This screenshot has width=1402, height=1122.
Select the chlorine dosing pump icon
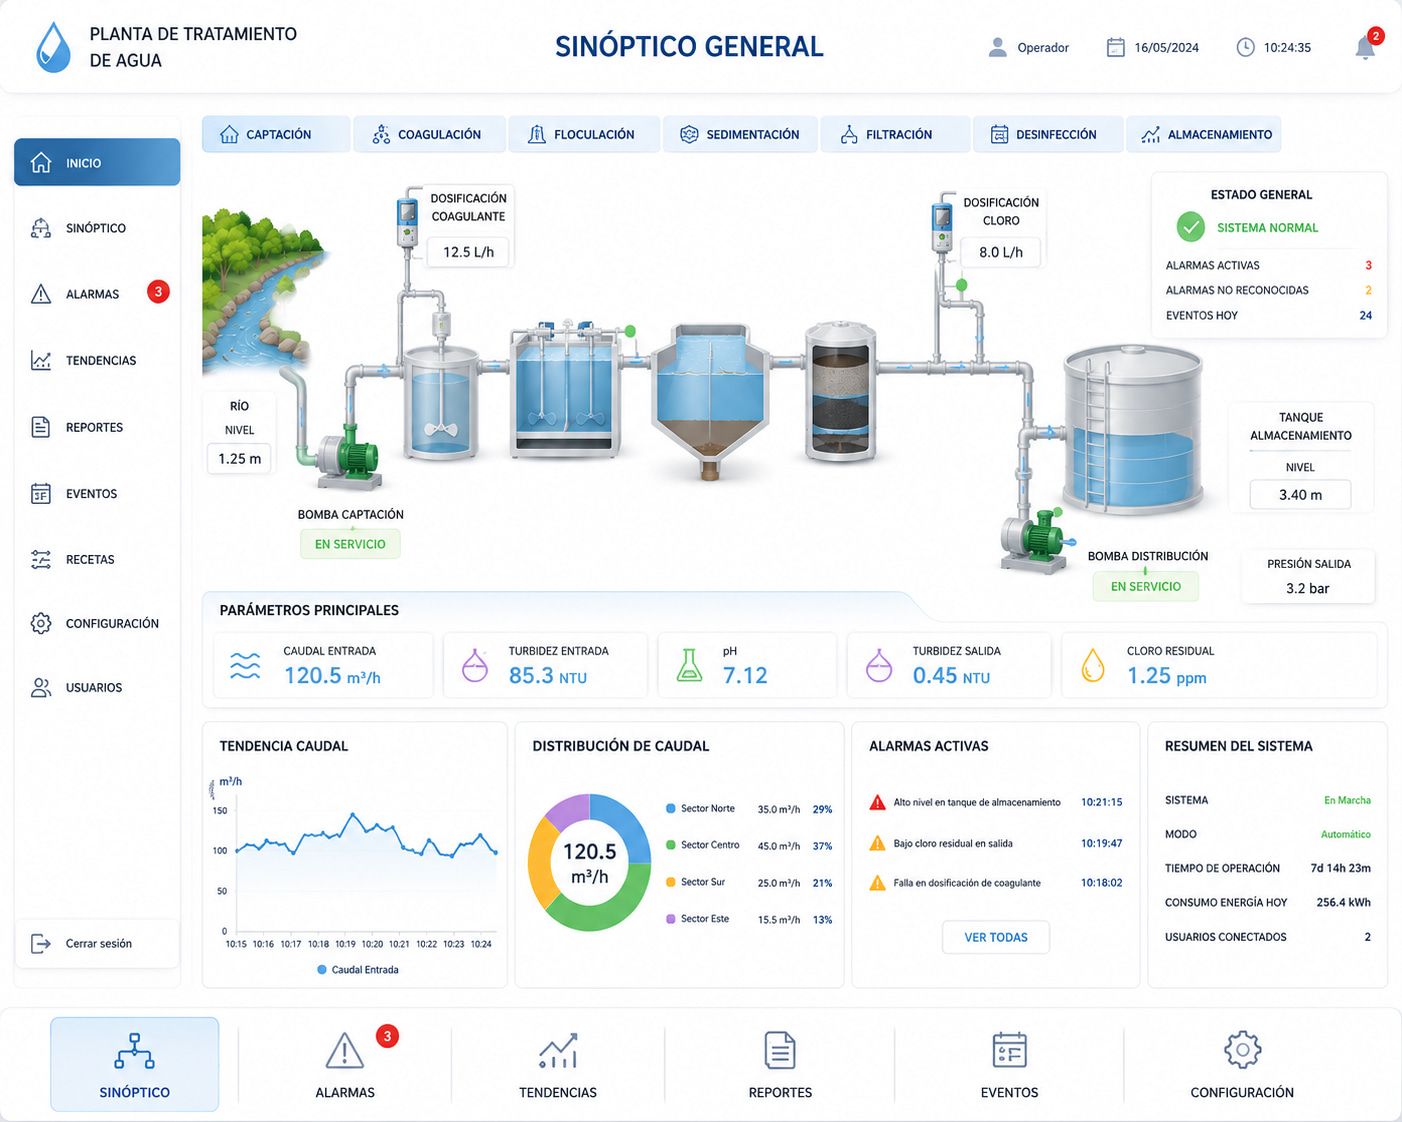(x=941, y=226)
